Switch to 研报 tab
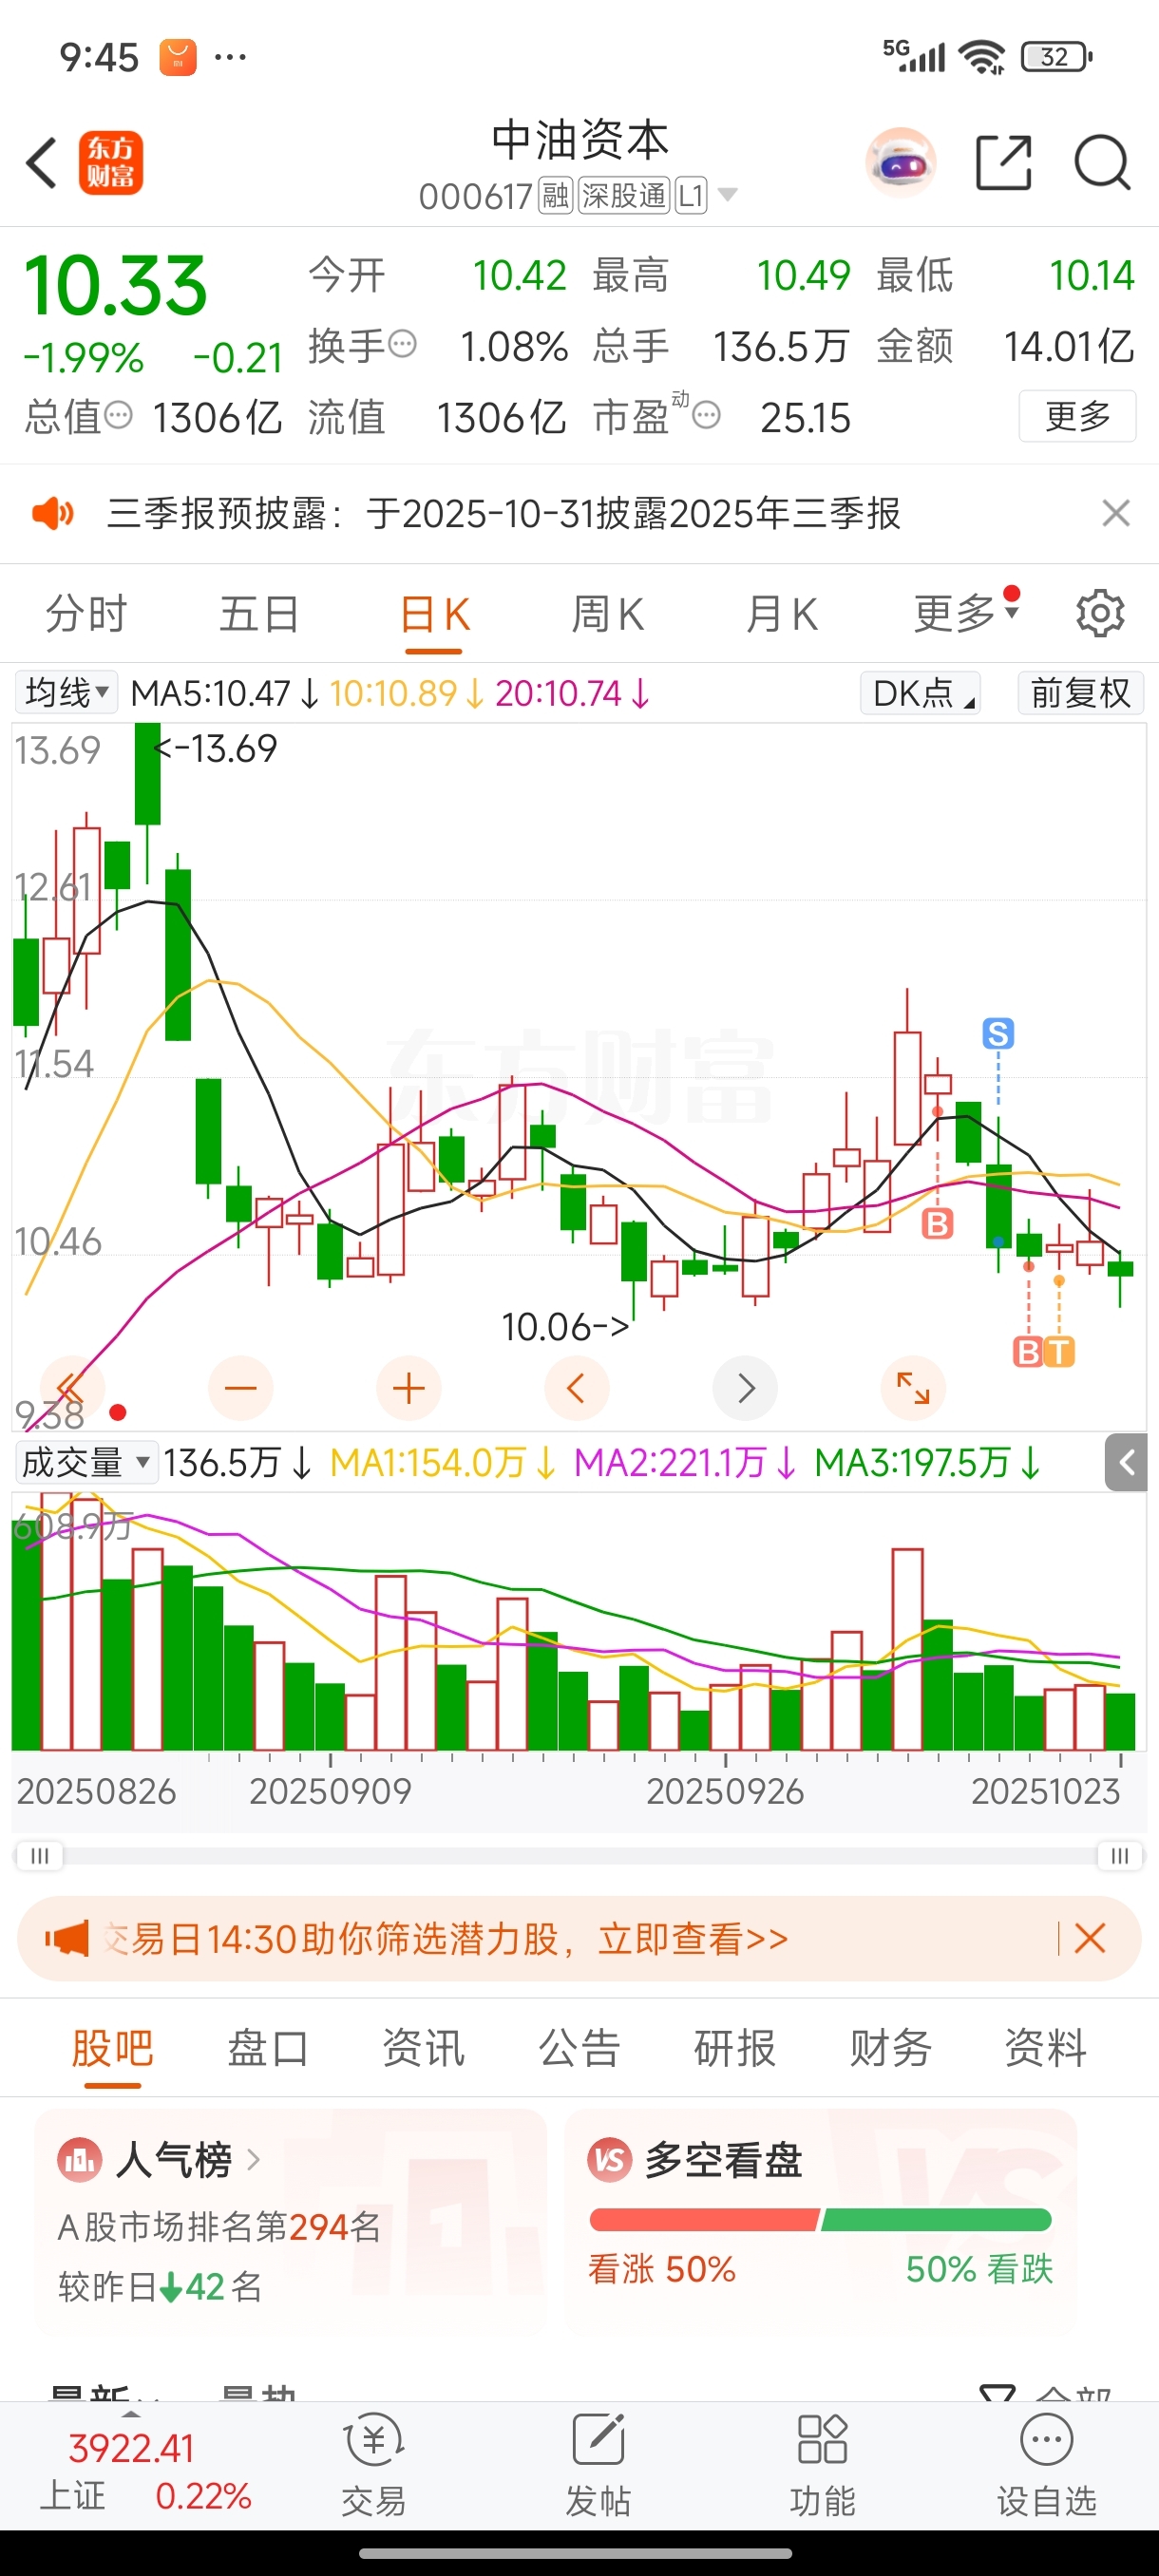1159x2576 pixels. pos(735,2048)
